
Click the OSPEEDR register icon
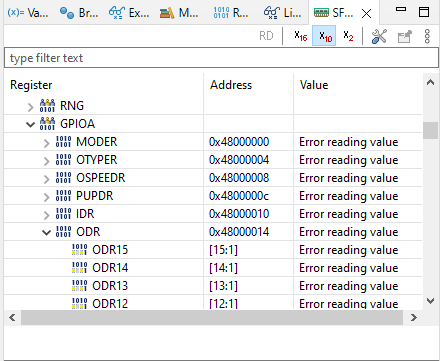coord(63,178)
